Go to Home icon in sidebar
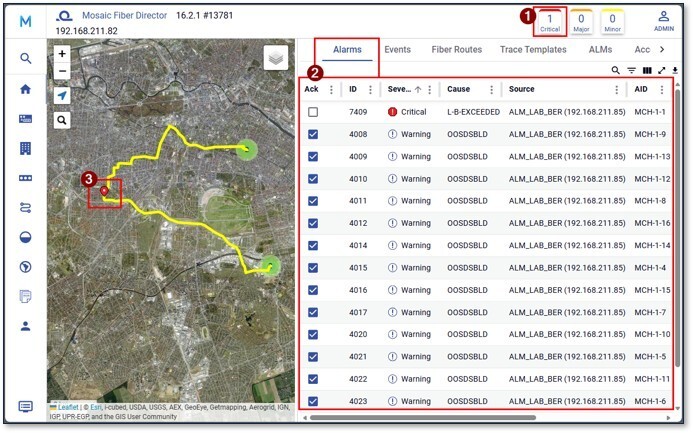Screen dimensions: 693x433 pyautogui.click(x=26, y=89)
